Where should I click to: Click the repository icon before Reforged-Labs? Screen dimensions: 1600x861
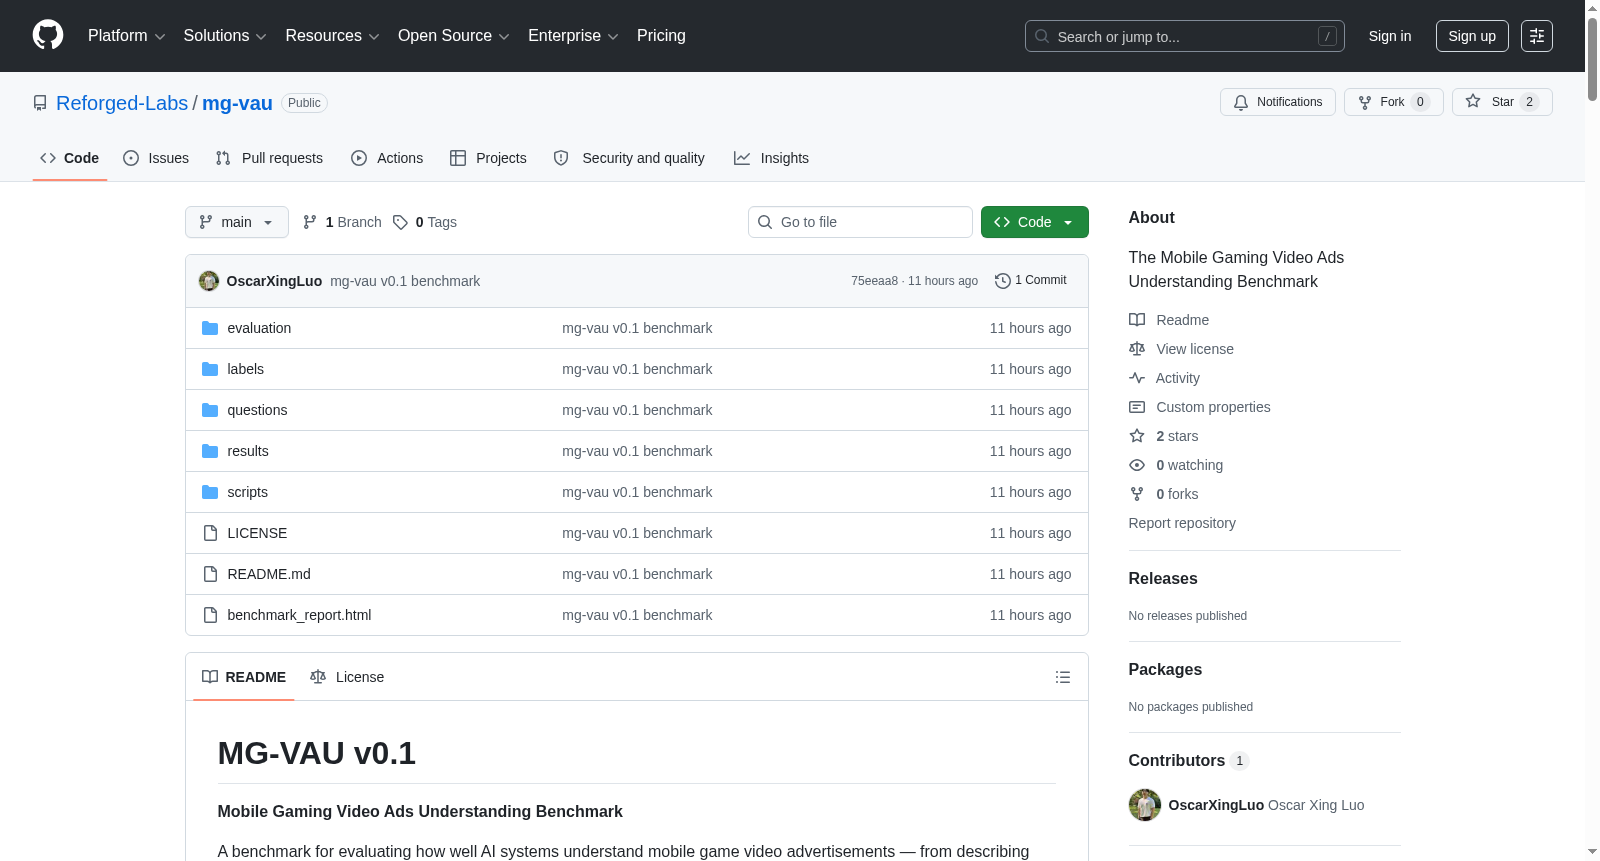coord(40,103)
